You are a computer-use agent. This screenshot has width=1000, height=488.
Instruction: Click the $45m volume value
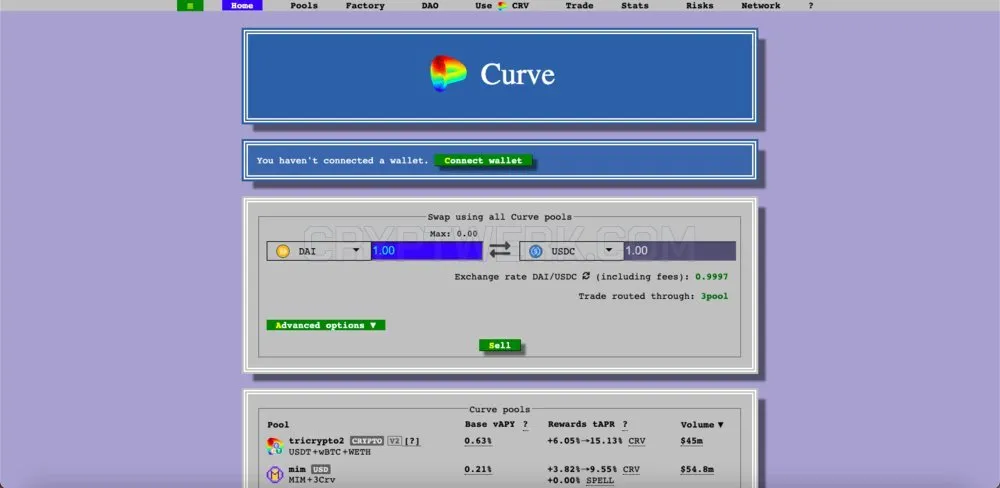point(691,441)
